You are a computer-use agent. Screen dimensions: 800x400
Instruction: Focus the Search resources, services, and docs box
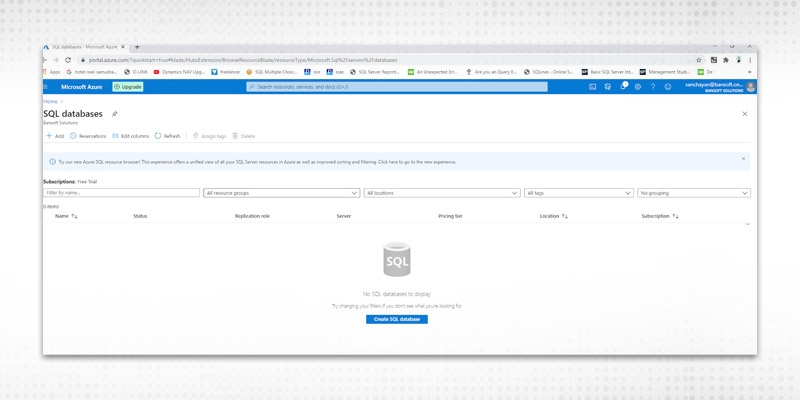click(x=396, y=87)
